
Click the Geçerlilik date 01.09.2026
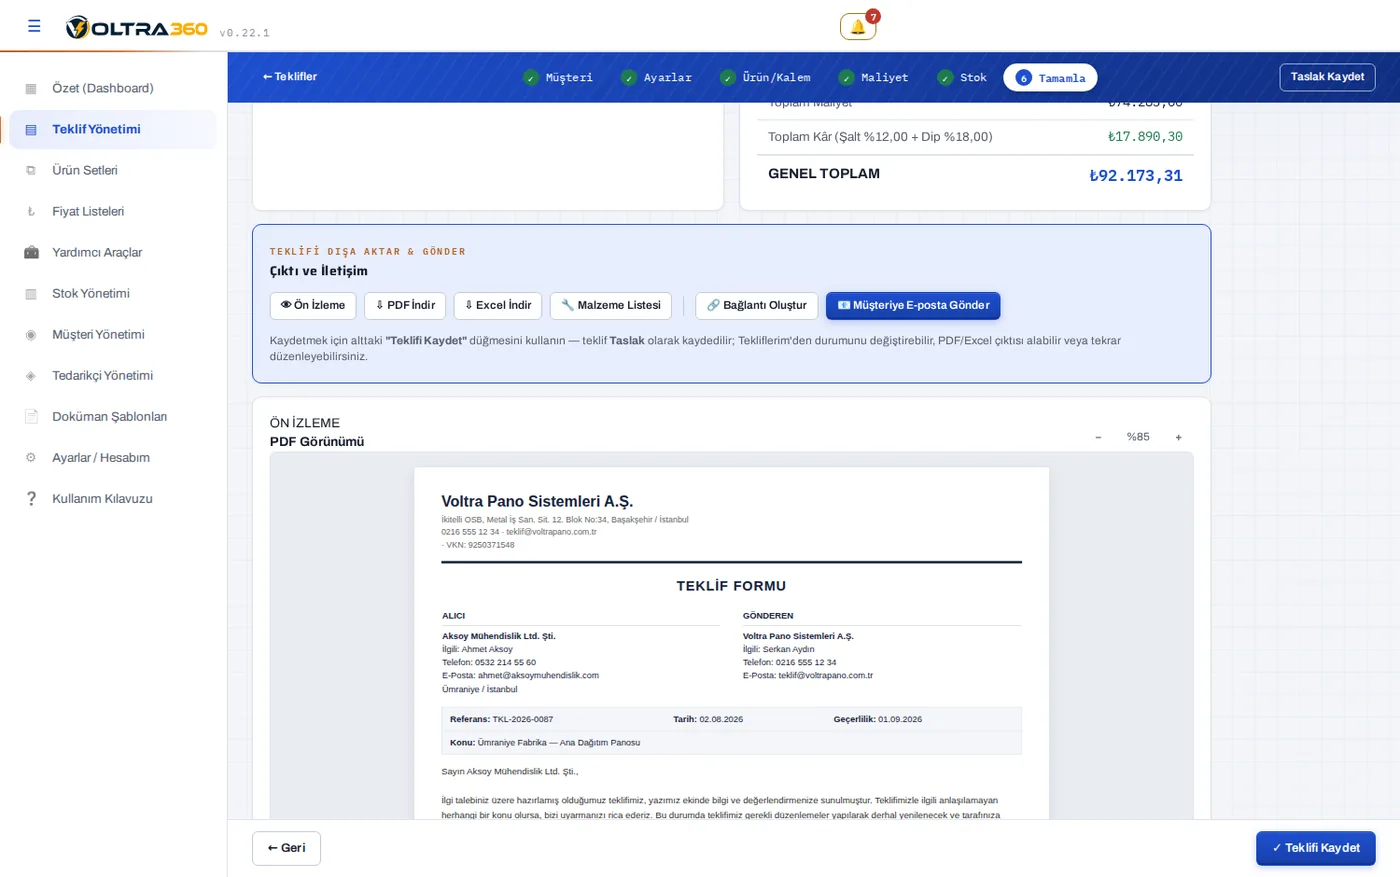tap(900, 719)
